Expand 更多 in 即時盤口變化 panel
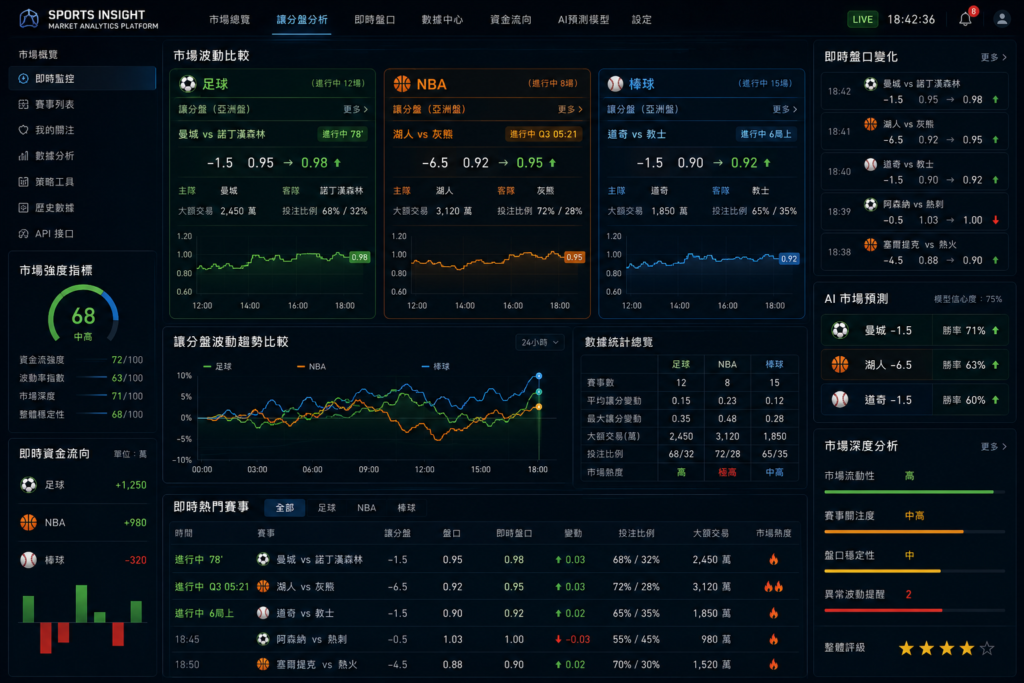 point(993,57)
